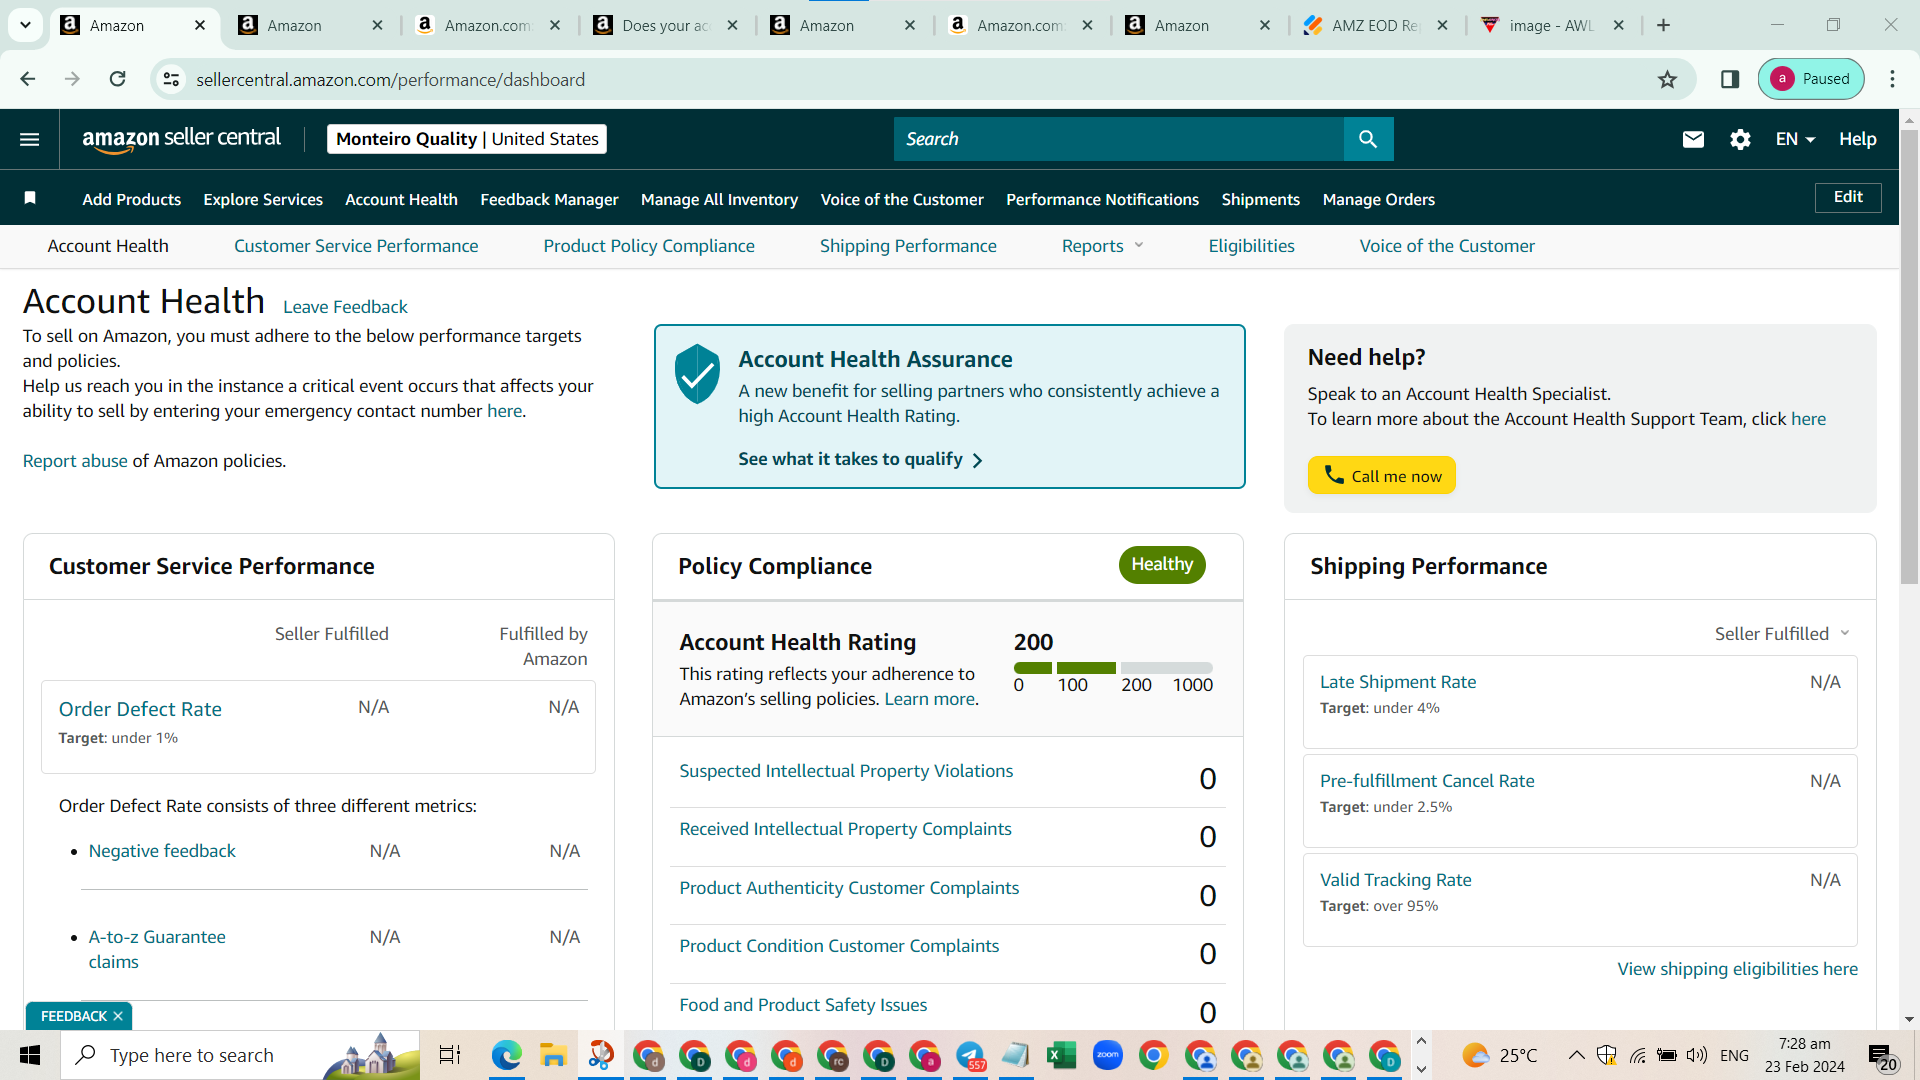Open the tab search dropdown arrow
The width and height of the screenshot is (1920, 1080).
click(25, 25)
